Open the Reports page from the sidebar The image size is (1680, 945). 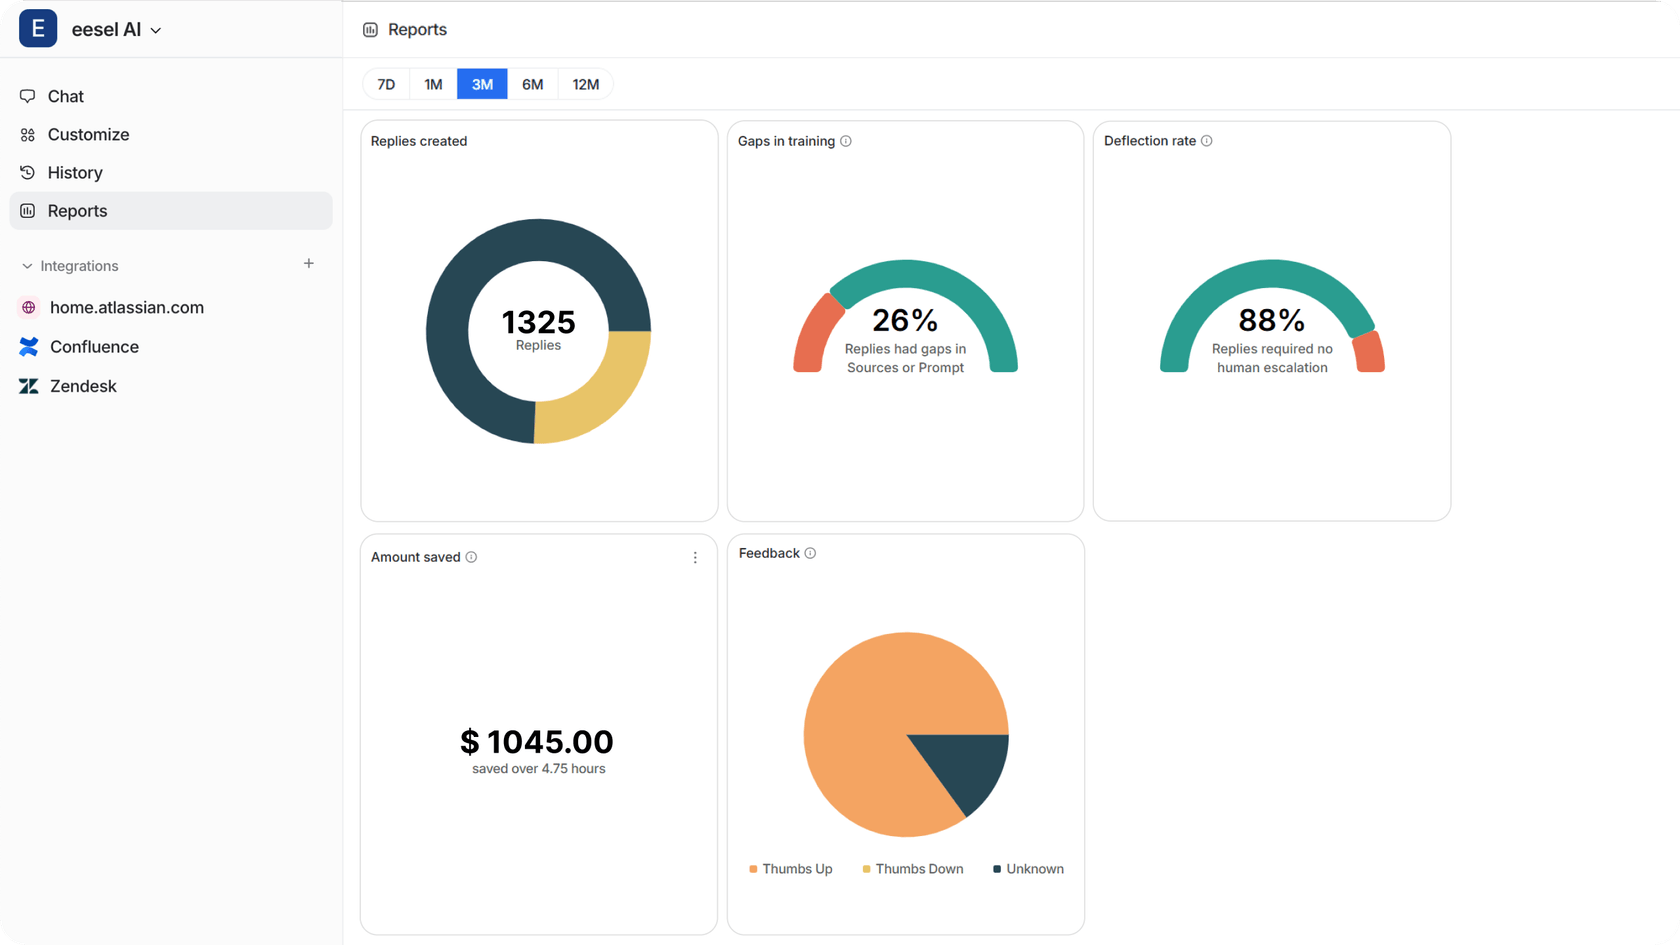76,211
